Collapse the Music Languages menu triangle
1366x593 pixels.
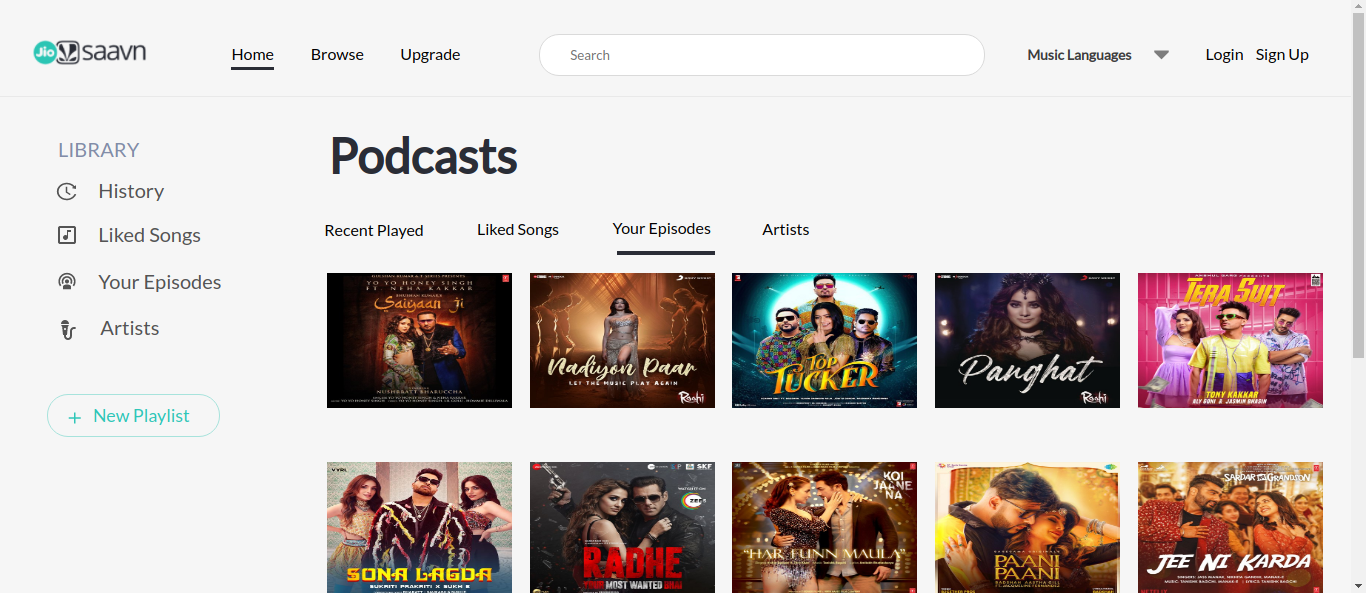(x=1161, y=55)
